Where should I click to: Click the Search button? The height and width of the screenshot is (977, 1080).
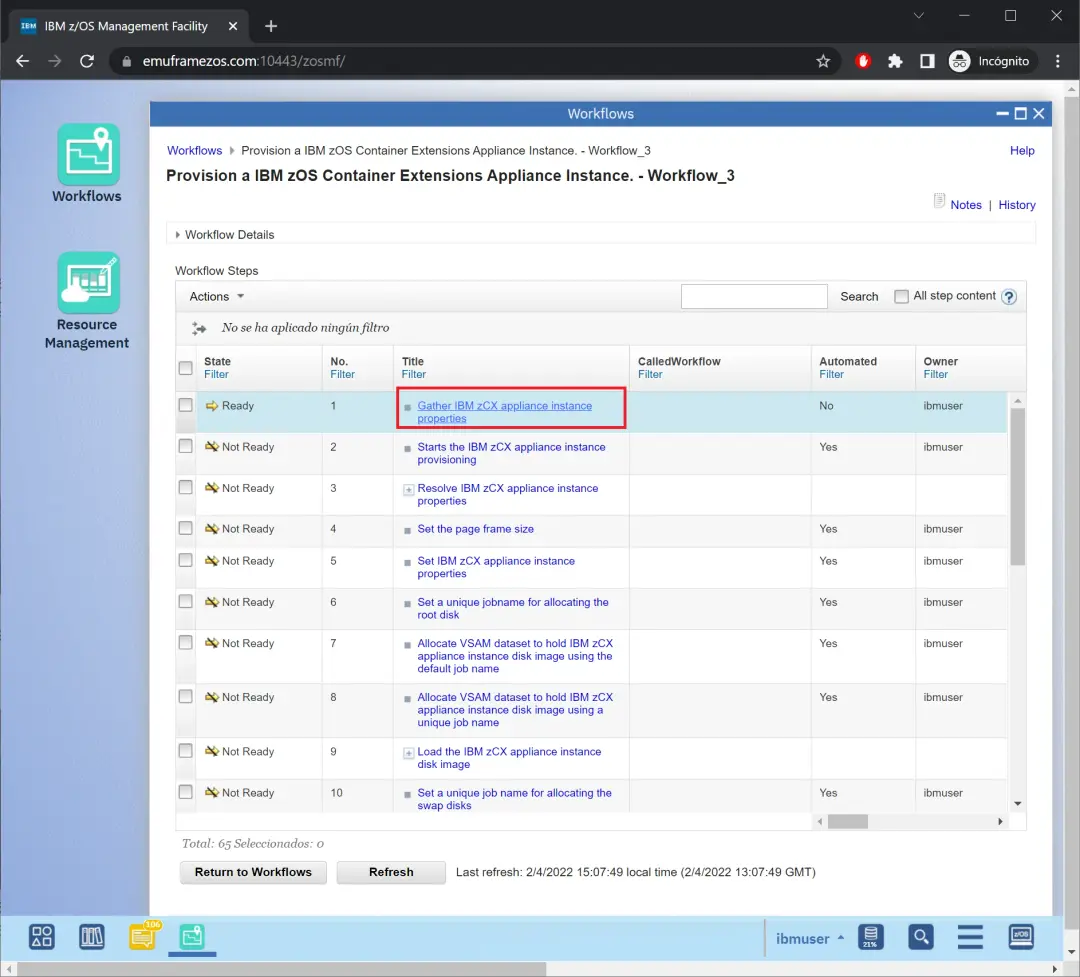[x=859, y=297]
